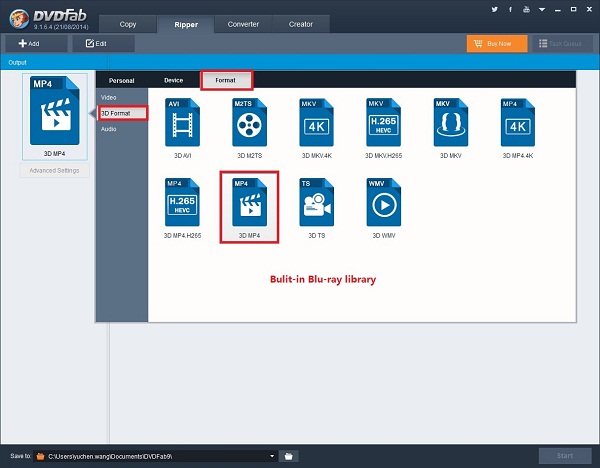The image size is (600, 468).
Task: Click the save path input field
Action: (156, 456)
